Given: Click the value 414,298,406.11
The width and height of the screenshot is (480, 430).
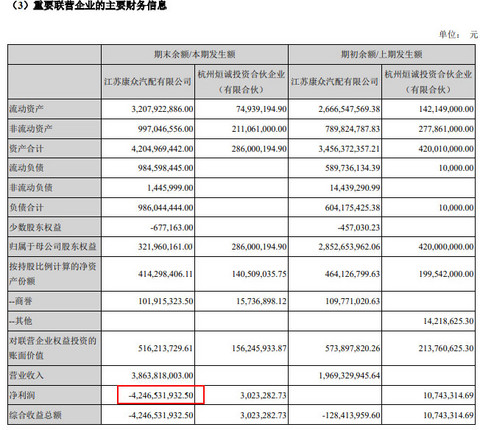Looking at the screenshot, I should (x=166, y=274).
